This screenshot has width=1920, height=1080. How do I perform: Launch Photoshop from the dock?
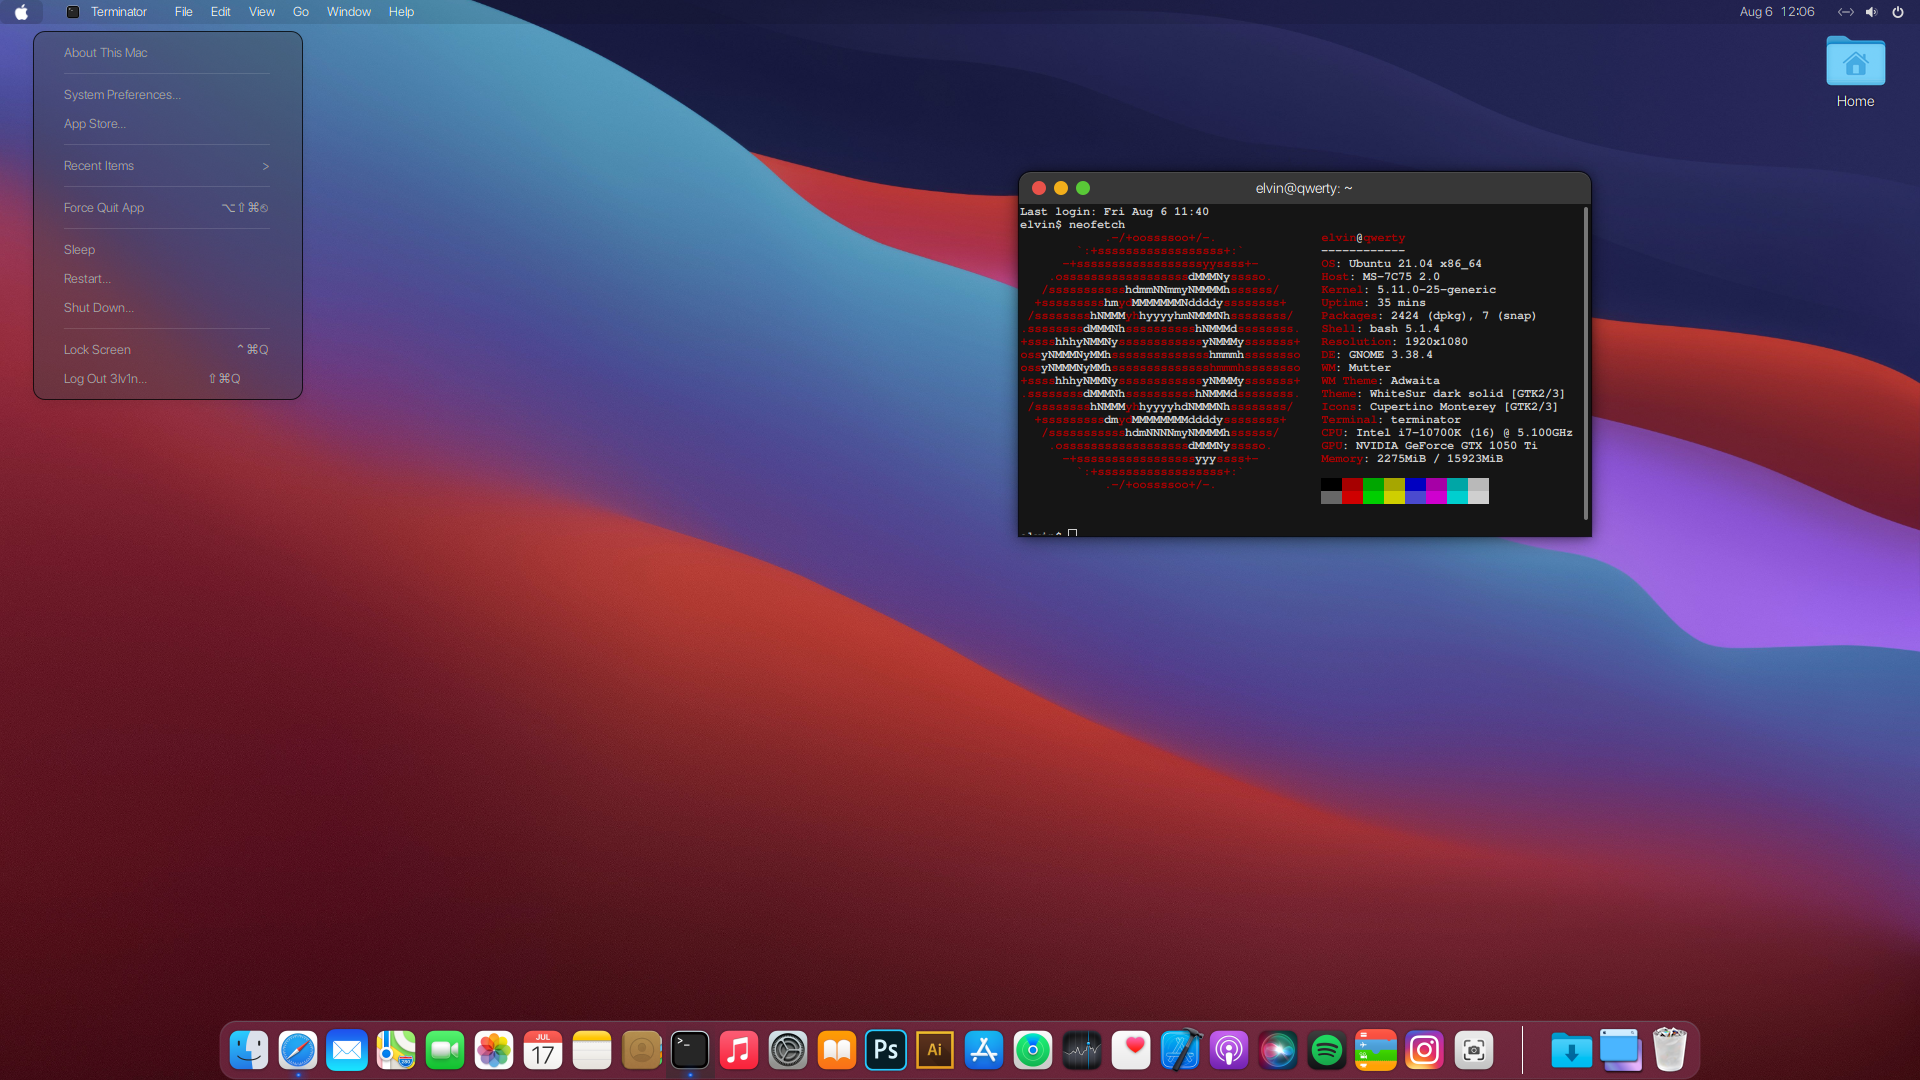(886, 1050)
